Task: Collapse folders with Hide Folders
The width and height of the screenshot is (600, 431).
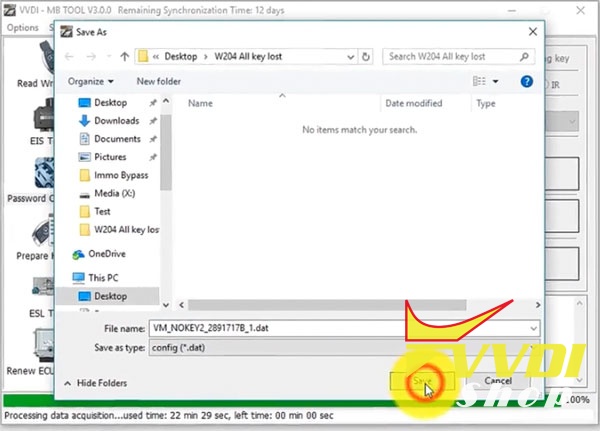Action: [x=96, y=383]
